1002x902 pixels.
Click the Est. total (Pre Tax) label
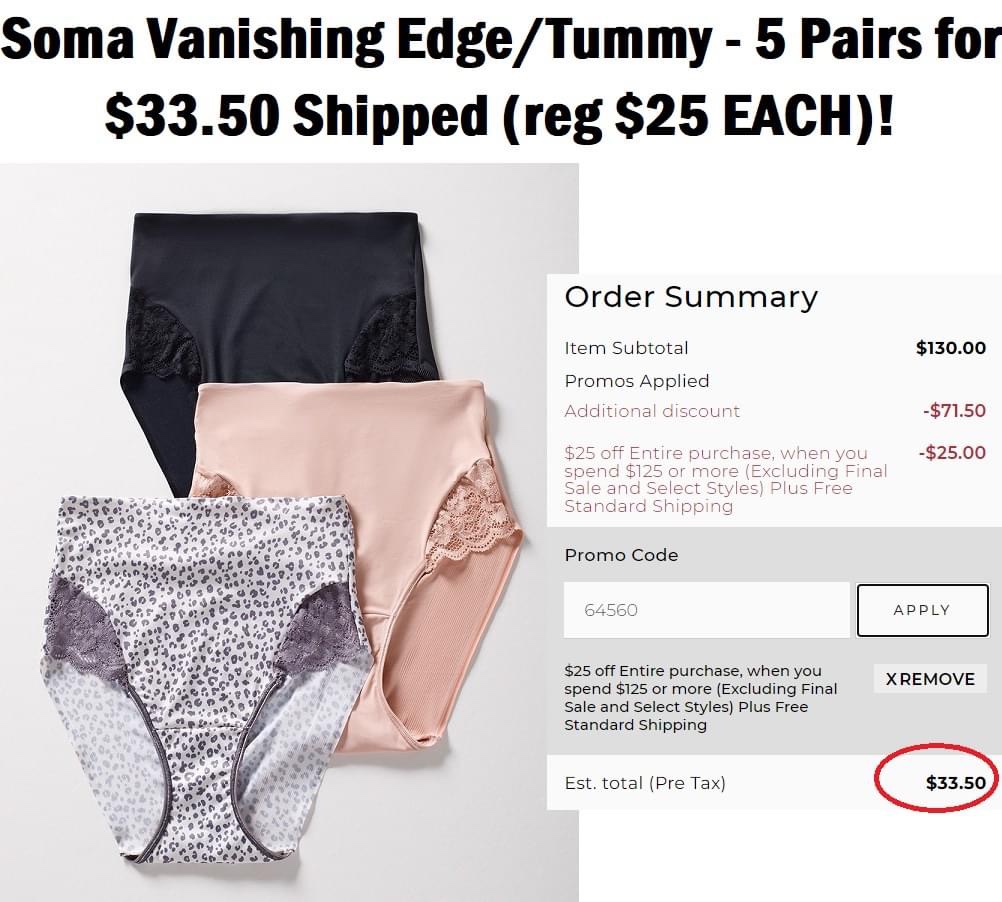point(645,783)
